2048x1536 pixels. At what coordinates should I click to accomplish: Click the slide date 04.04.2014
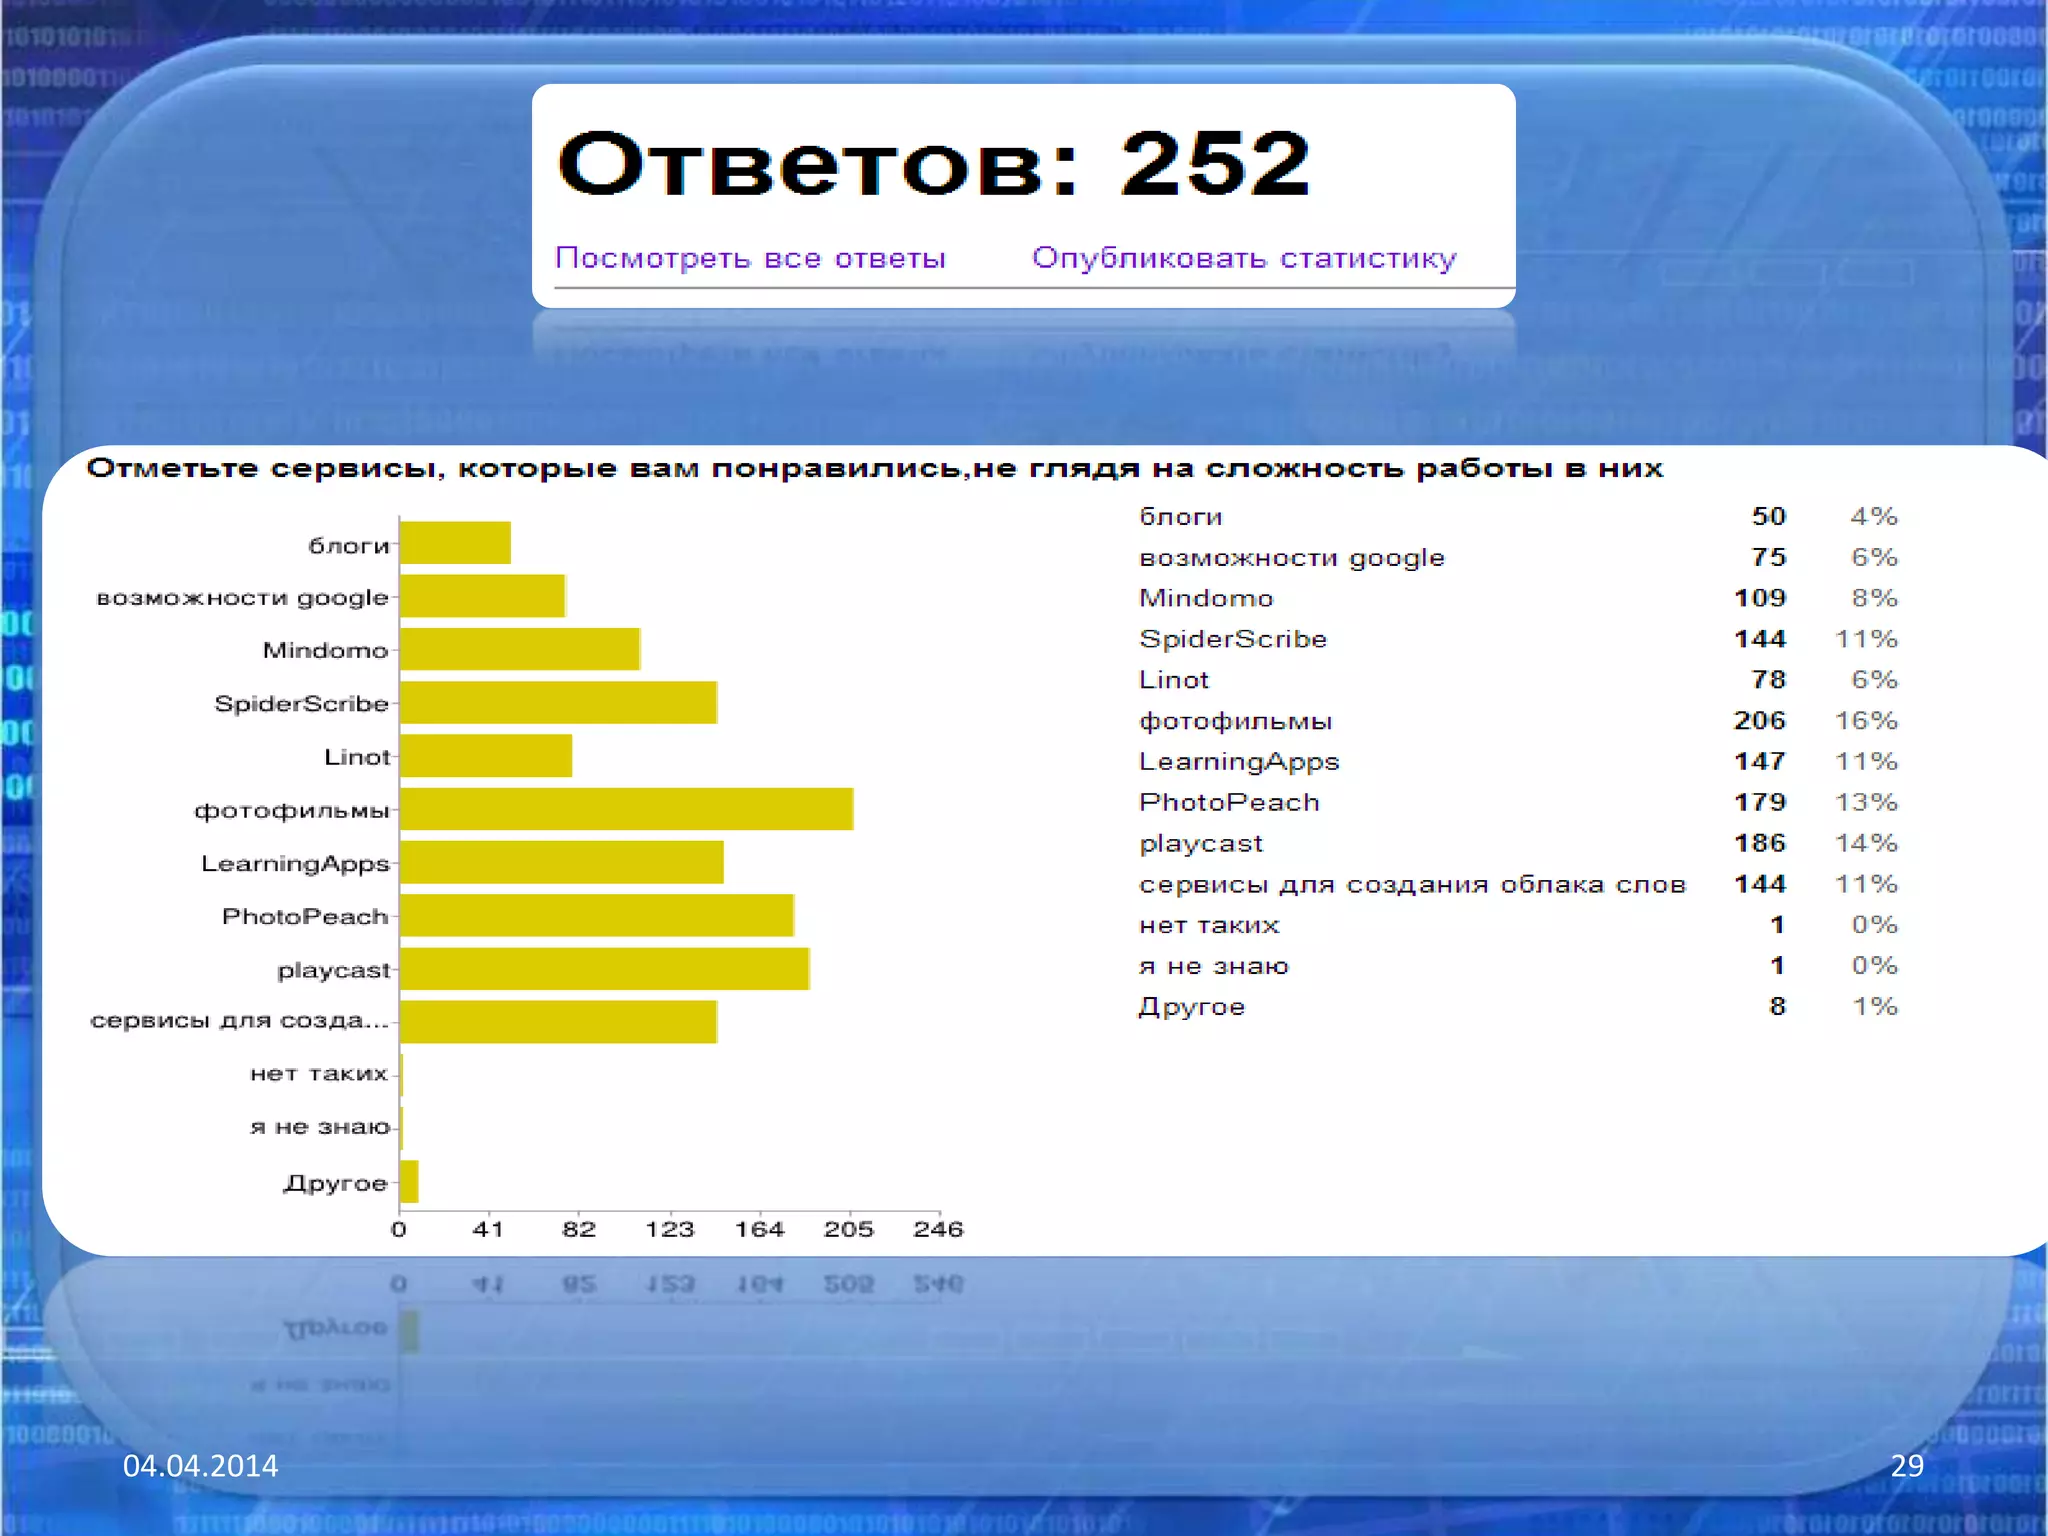point(200,1466)
